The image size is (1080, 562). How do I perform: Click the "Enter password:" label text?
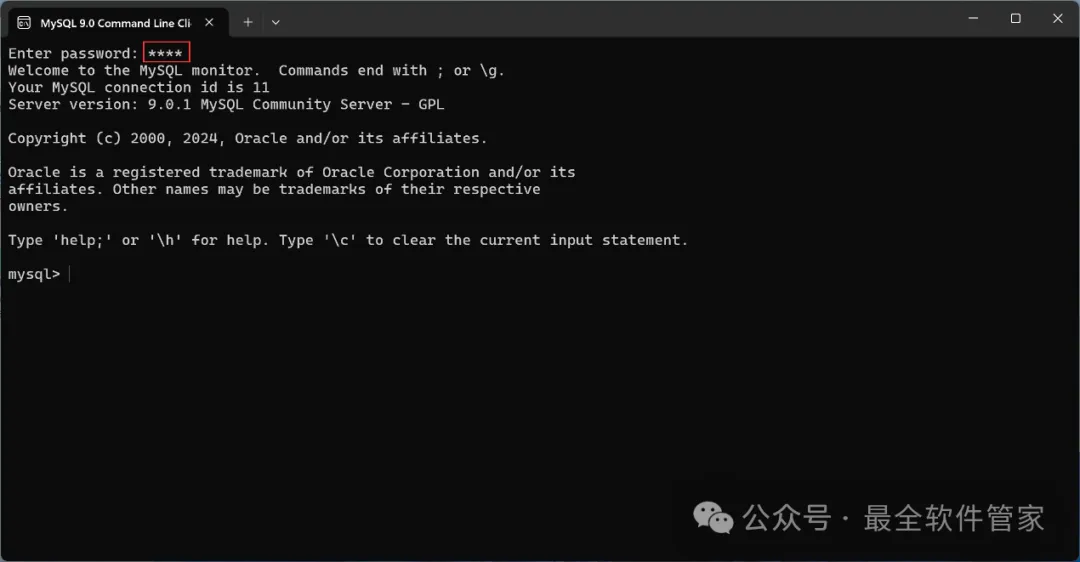(x=73, y=53)
